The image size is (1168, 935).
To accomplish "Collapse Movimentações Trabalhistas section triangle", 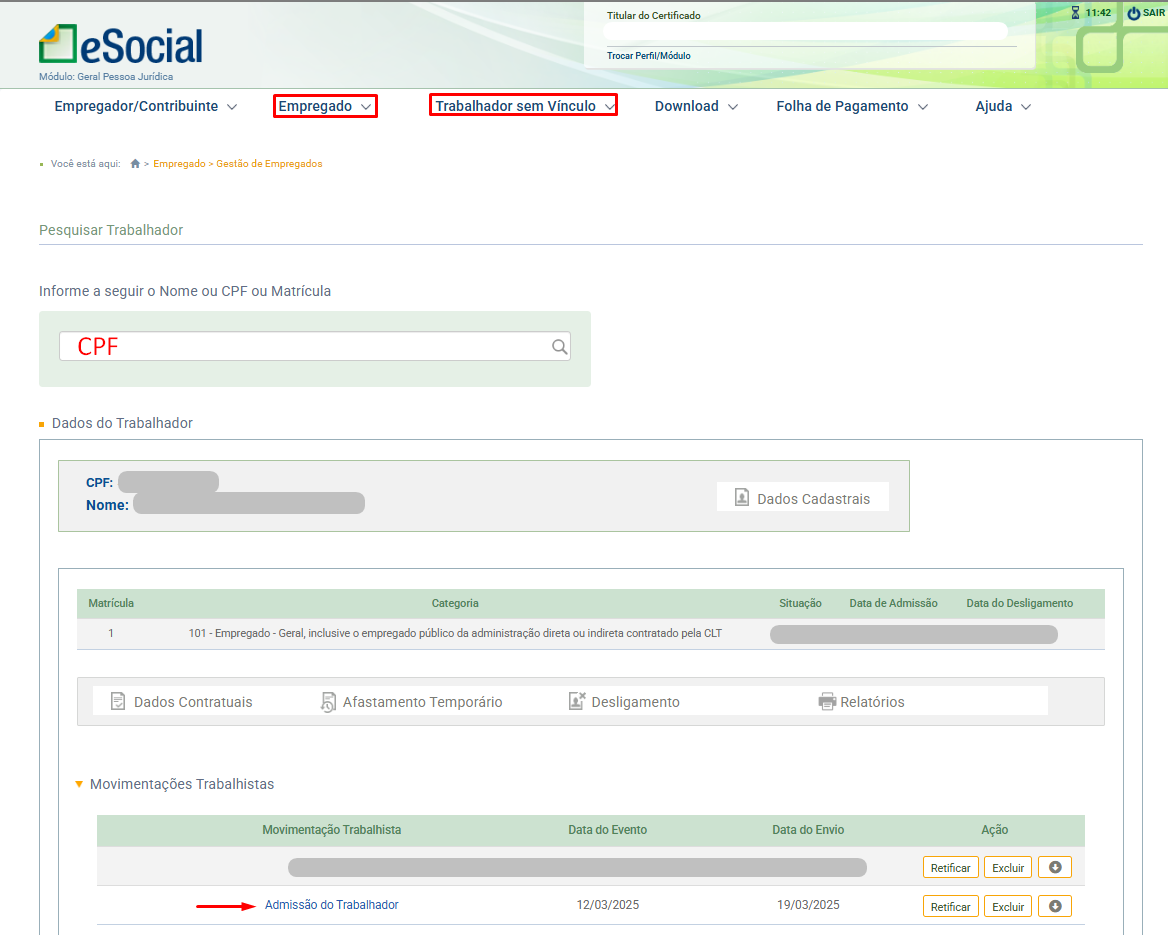I will [x=79, y=784].
